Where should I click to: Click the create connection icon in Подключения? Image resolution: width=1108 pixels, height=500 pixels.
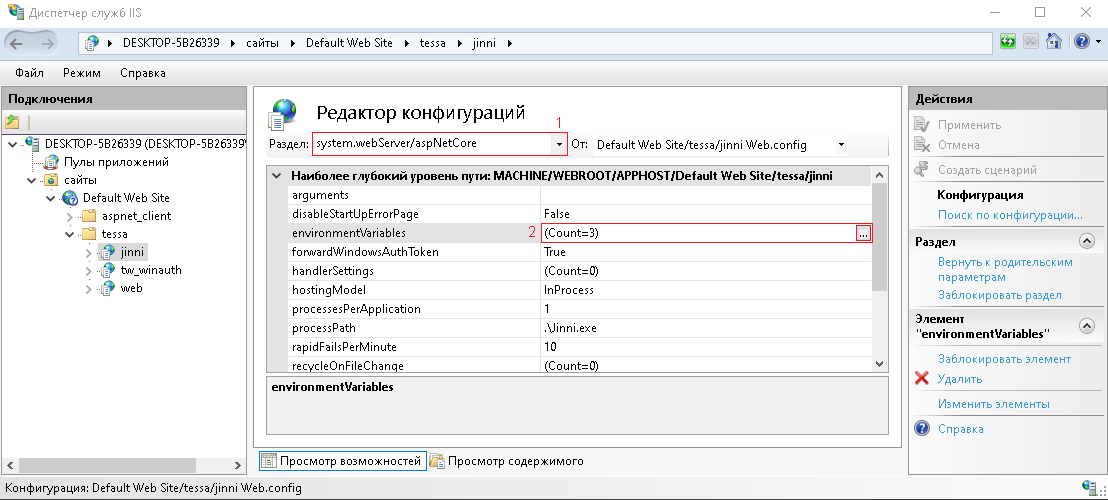tap(13, 122)
